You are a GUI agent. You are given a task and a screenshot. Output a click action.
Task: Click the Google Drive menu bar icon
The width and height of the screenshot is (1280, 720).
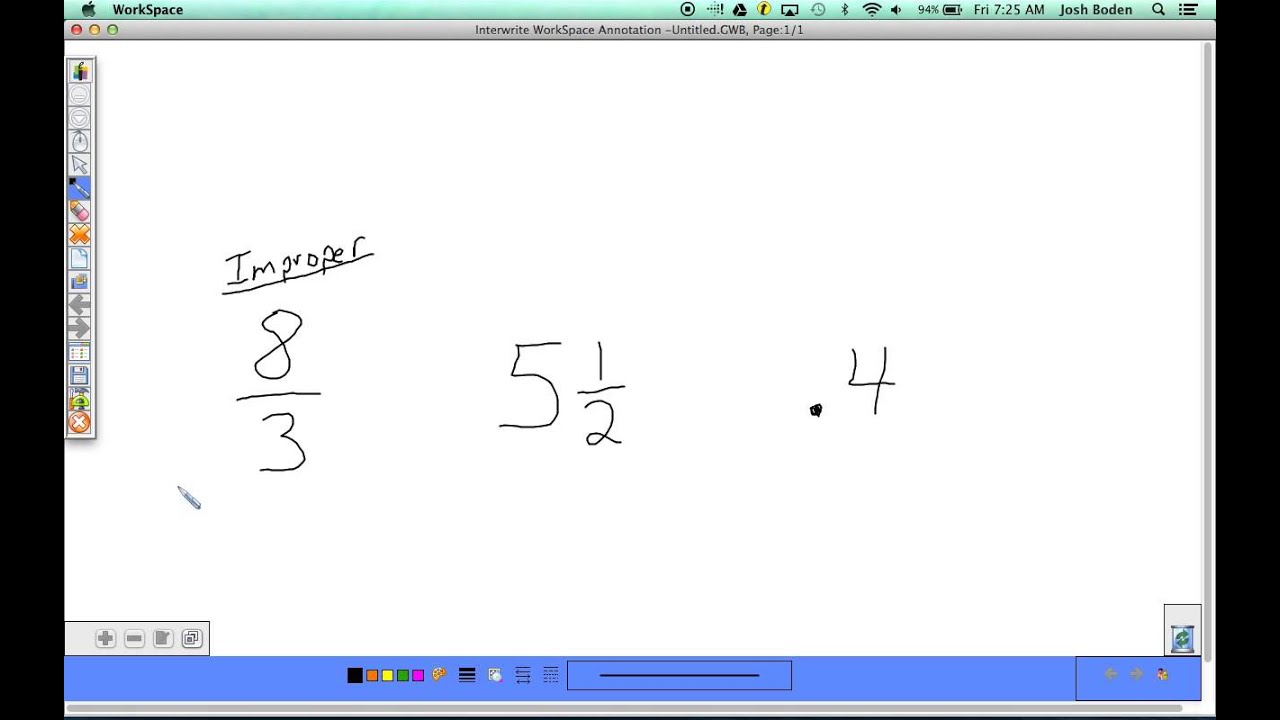(740, 10)
